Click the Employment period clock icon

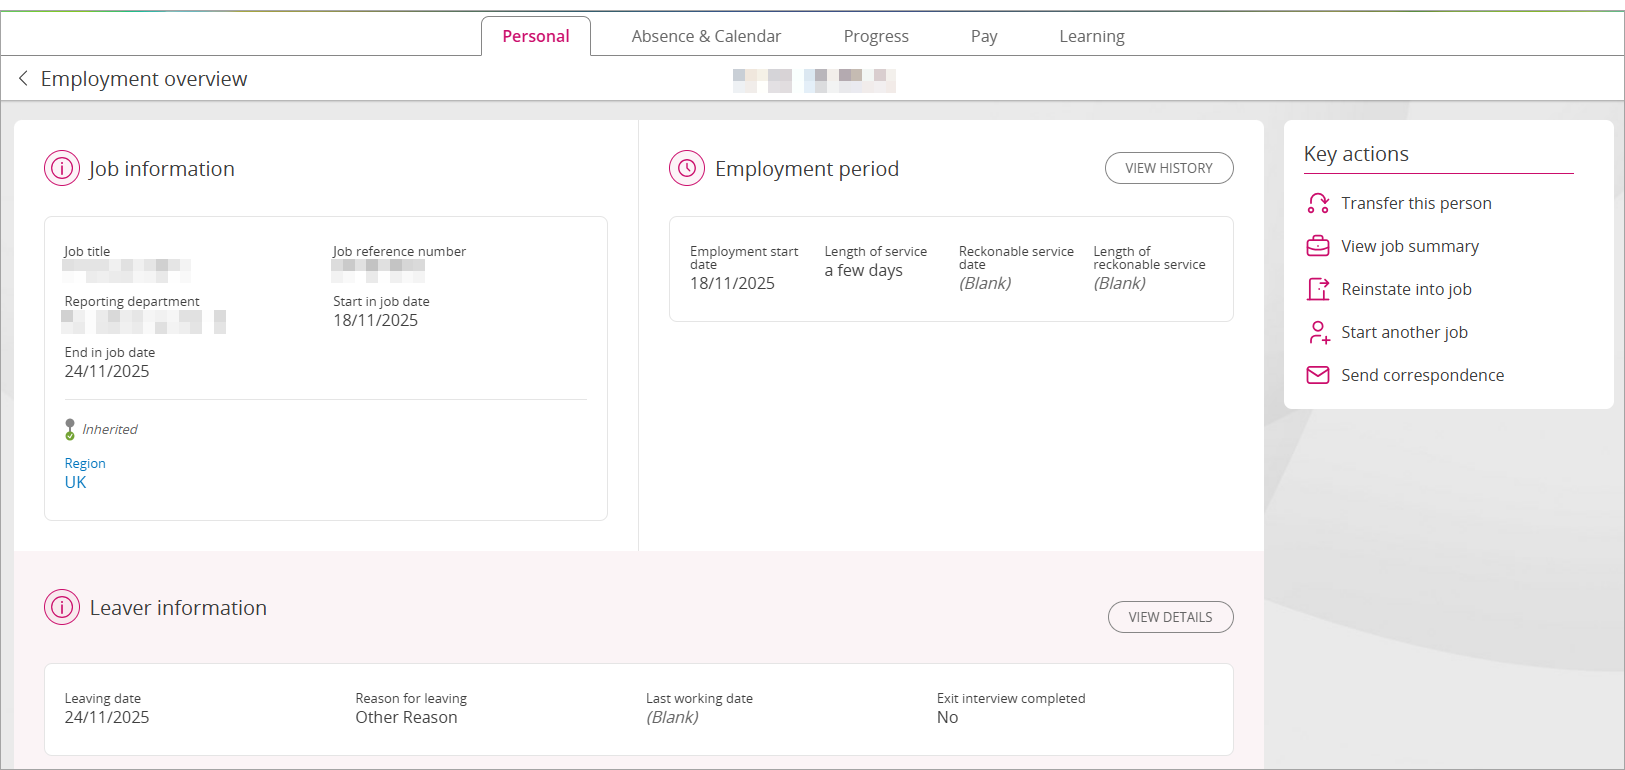click(687, 168)
